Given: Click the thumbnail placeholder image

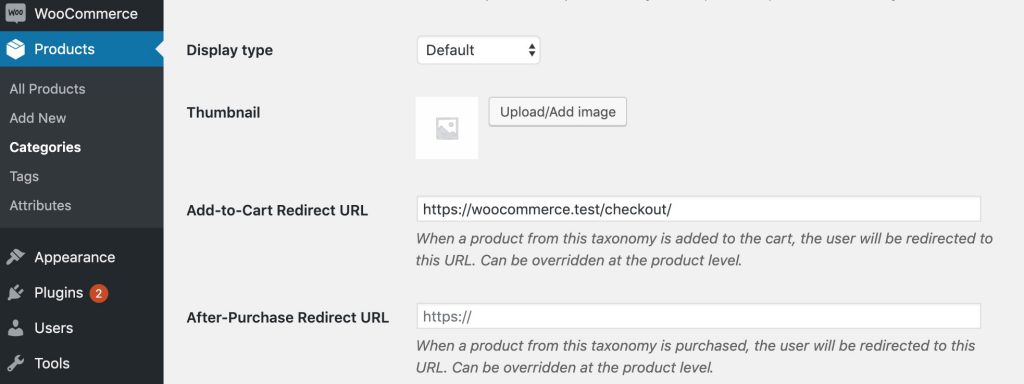Looking at the screenshot, I should [x=447, y=128].
